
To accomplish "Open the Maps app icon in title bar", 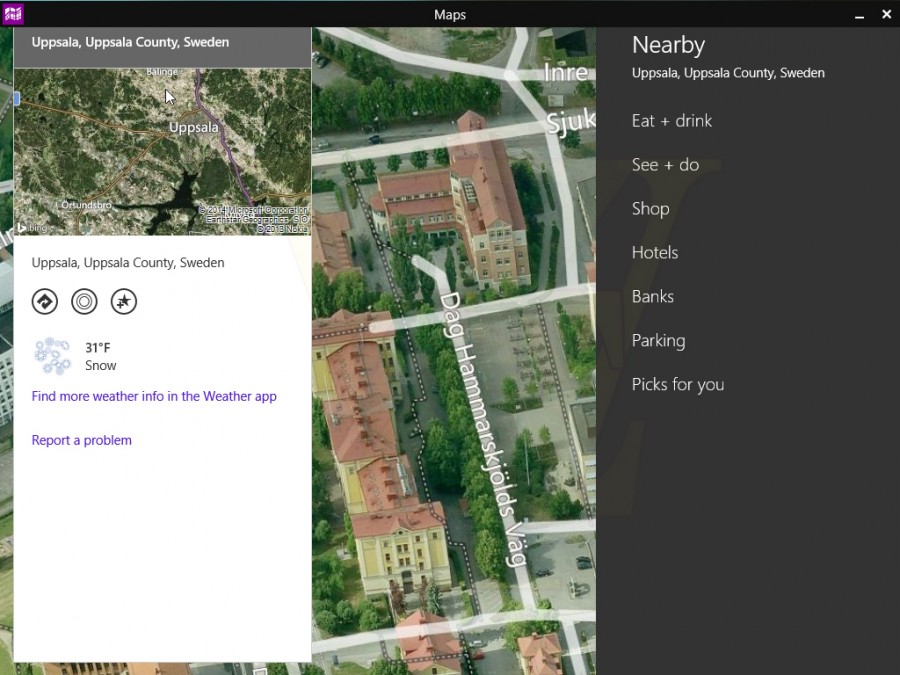I will tap(13, 14).
